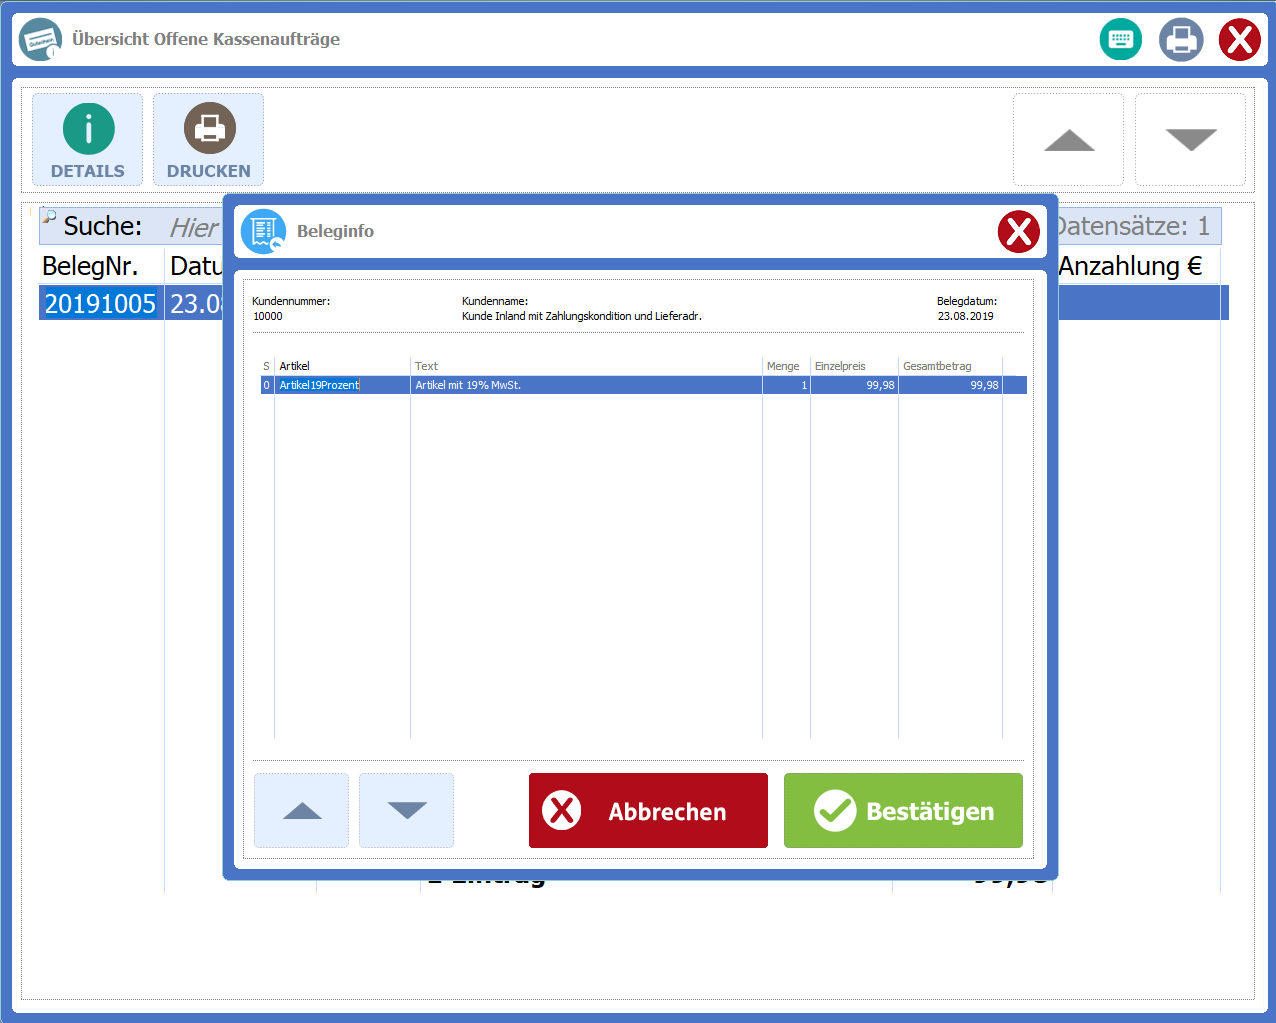The width and height of the screenshot is (1276, 1023).
Task: Click the Anzahlung € column header
Action: tap(1130, 267)
